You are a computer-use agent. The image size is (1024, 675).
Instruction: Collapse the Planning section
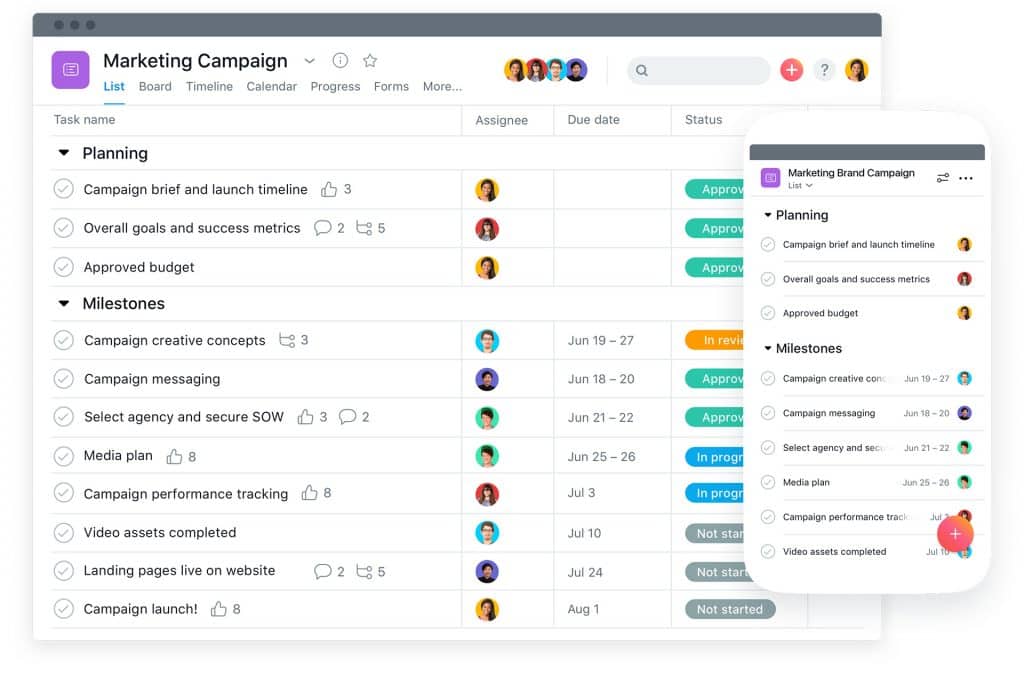coord(65,153)
